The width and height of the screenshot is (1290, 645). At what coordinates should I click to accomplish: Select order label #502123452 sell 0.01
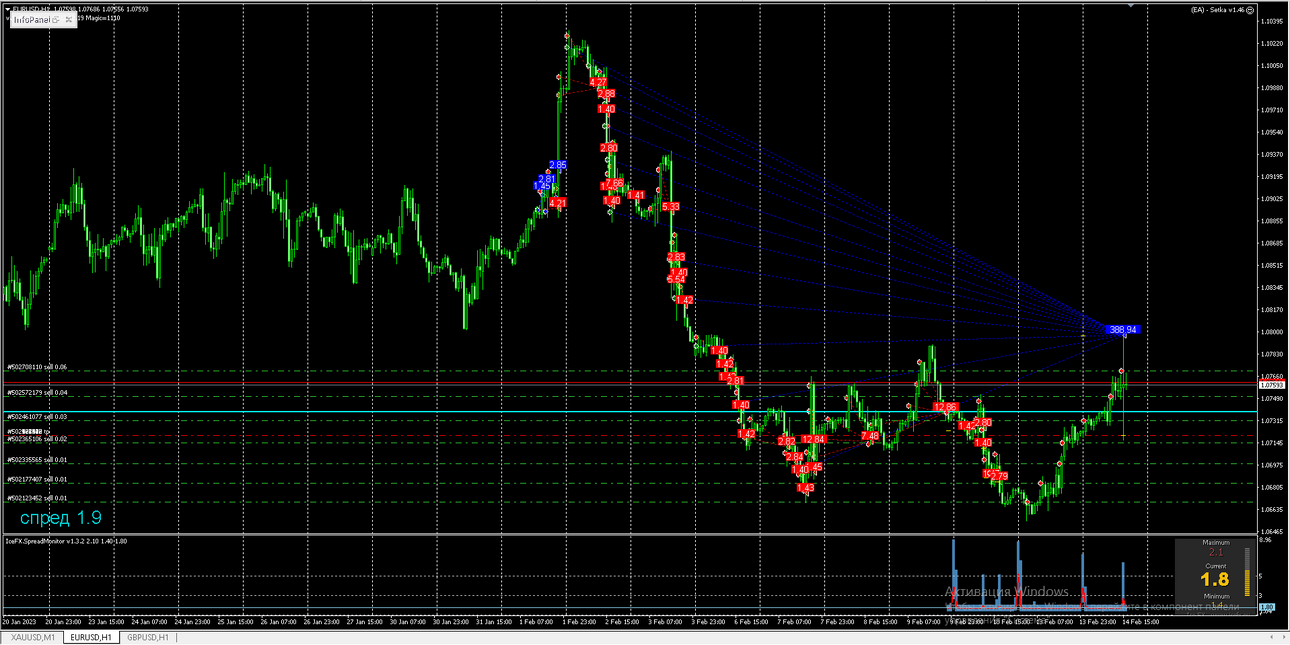(x=37, y=498)
